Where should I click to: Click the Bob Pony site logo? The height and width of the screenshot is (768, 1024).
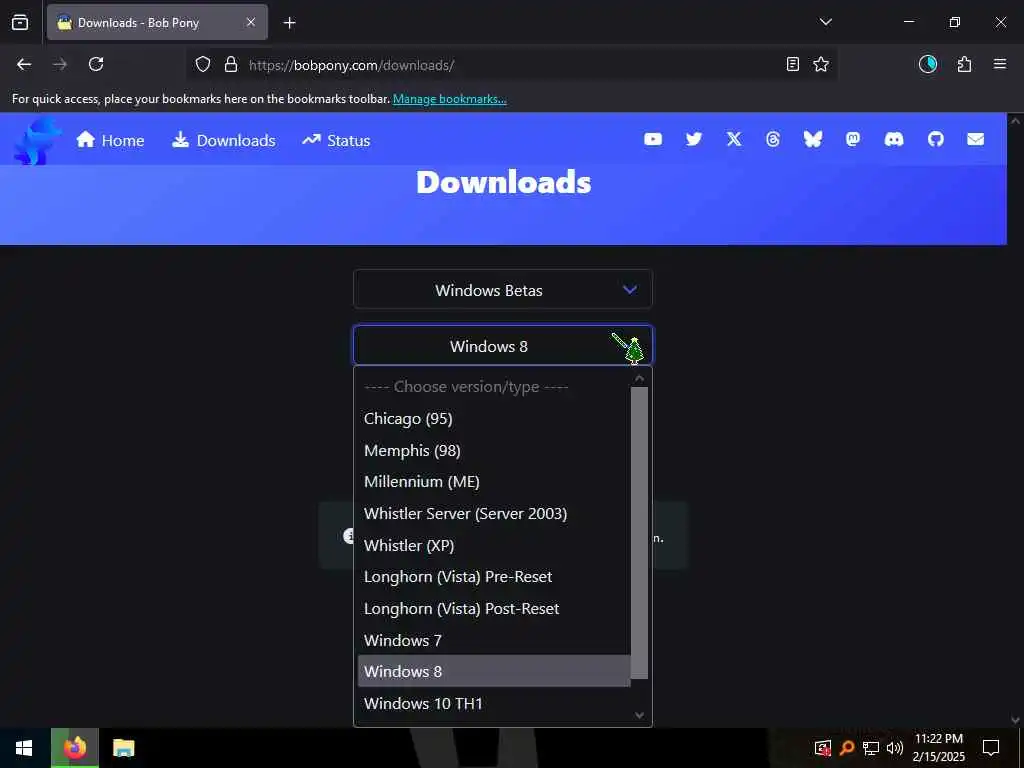[37, 140]
